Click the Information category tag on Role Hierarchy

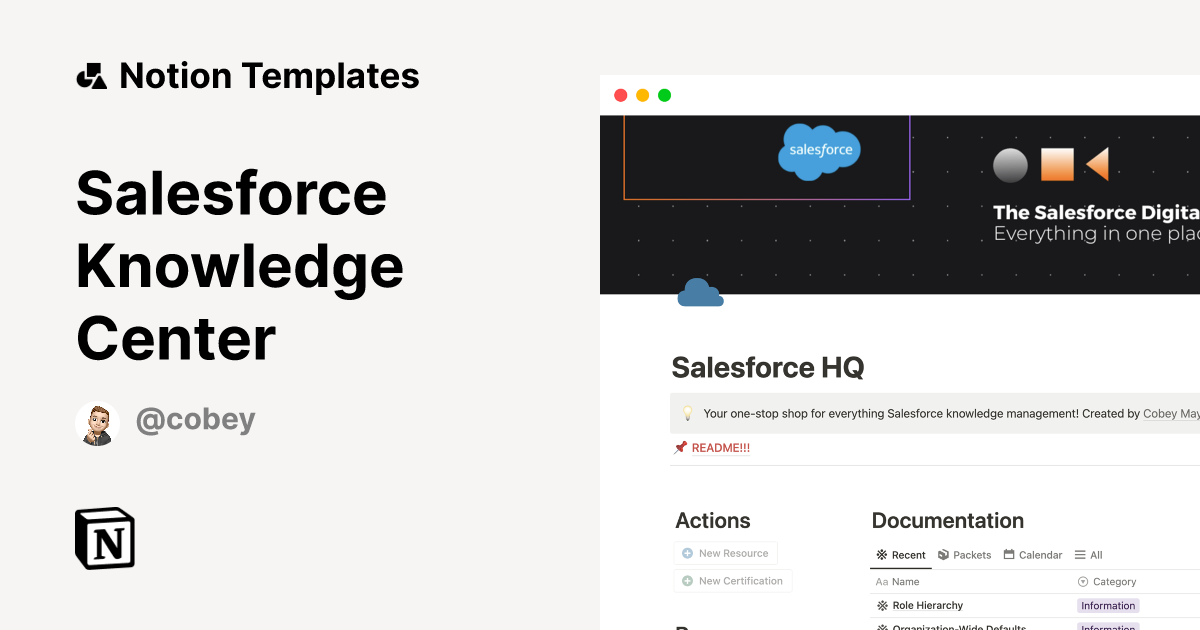click(x=1108, y=605)
